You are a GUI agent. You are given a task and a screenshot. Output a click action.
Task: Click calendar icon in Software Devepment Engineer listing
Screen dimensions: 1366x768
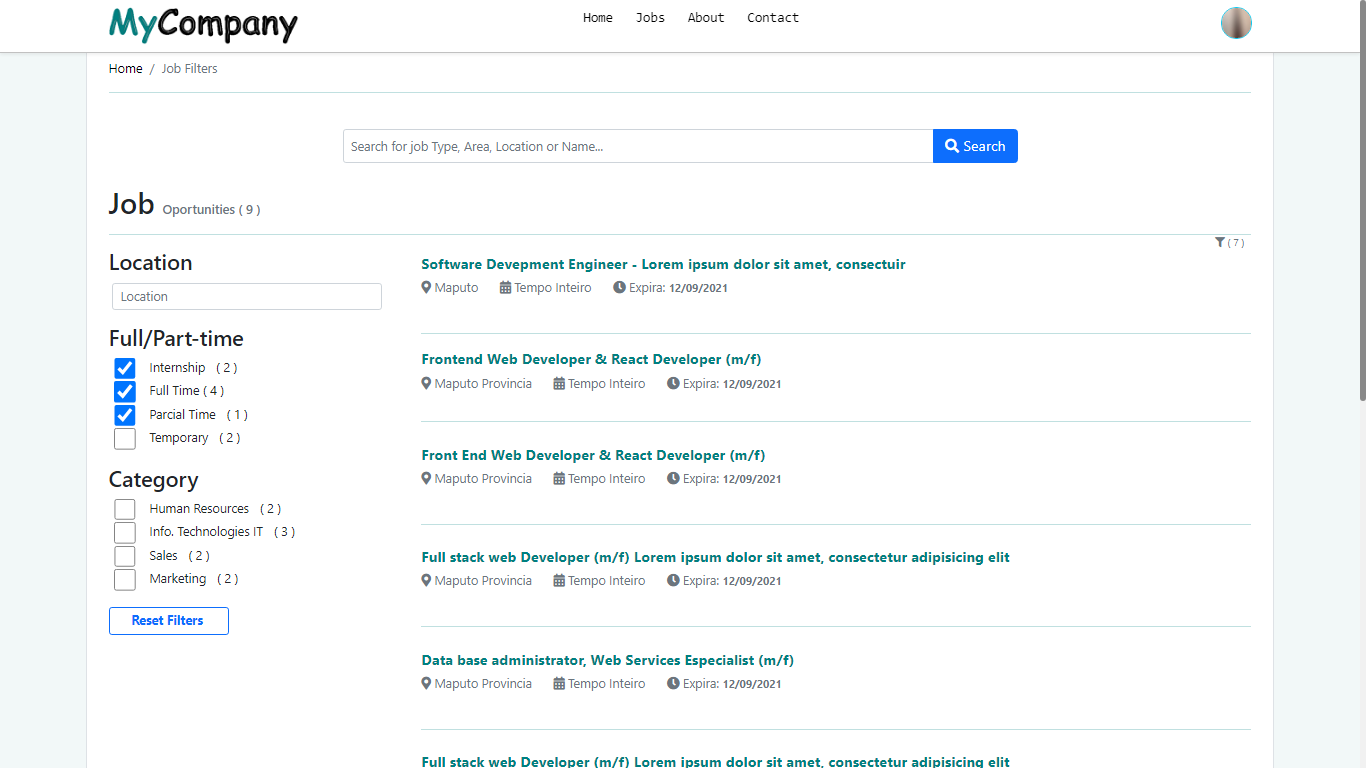pos(505,288)
